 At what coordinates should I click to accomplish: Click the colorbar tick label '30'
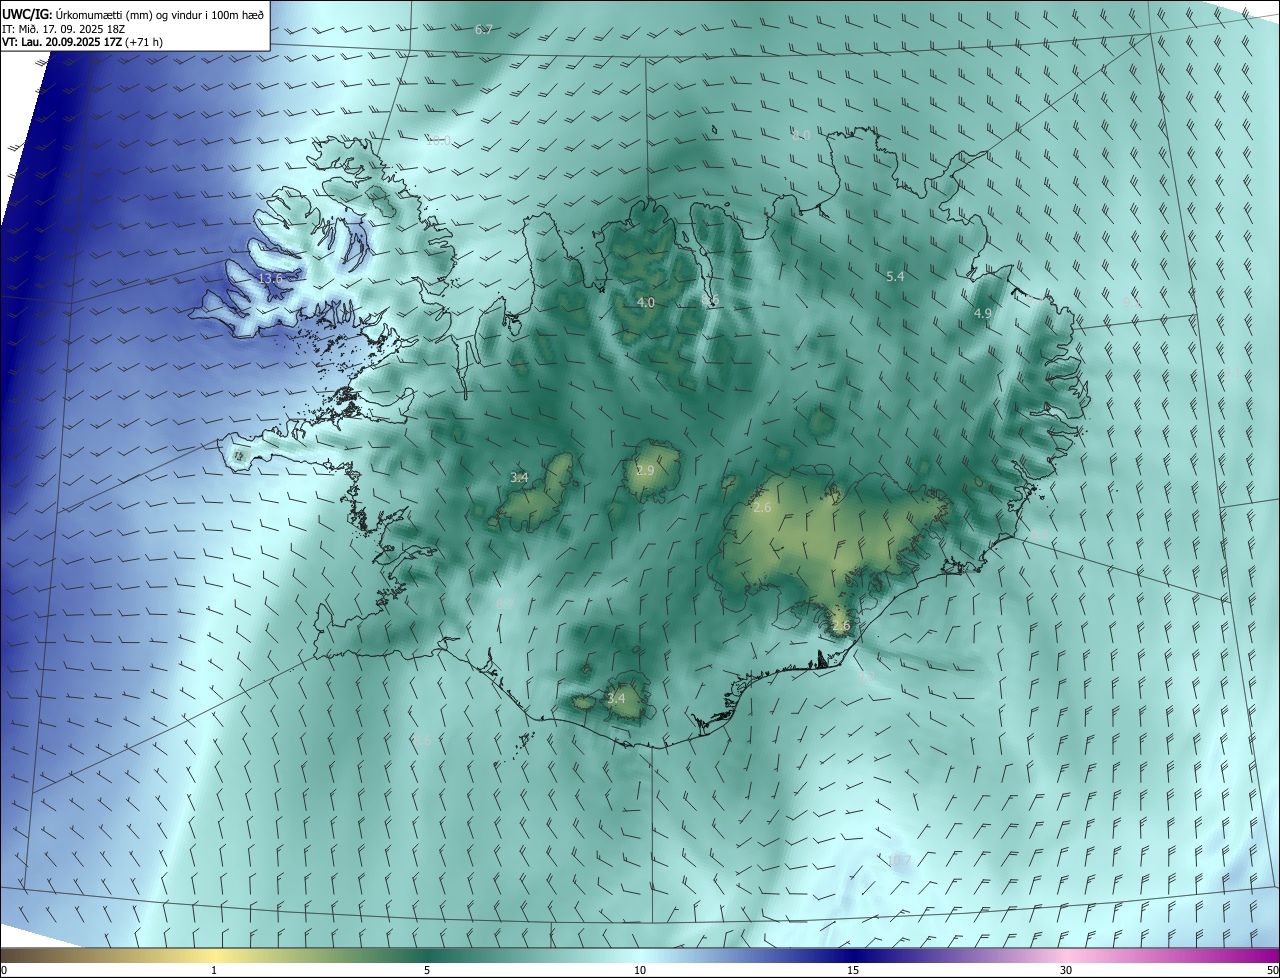(x=1066, y=971)
